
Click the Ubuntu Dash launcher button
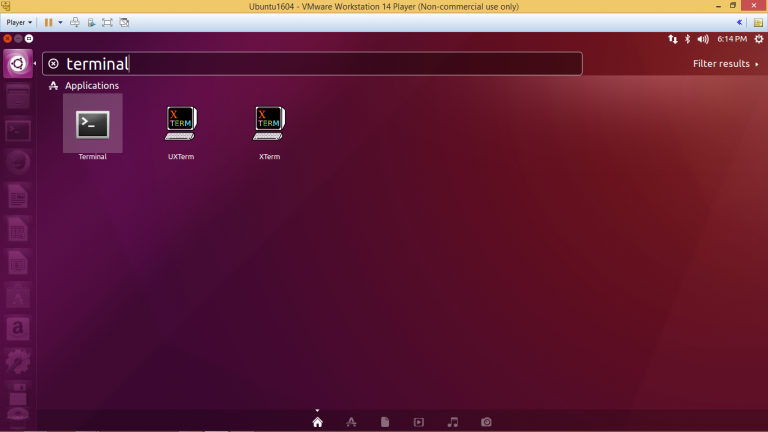click(18, 63)
